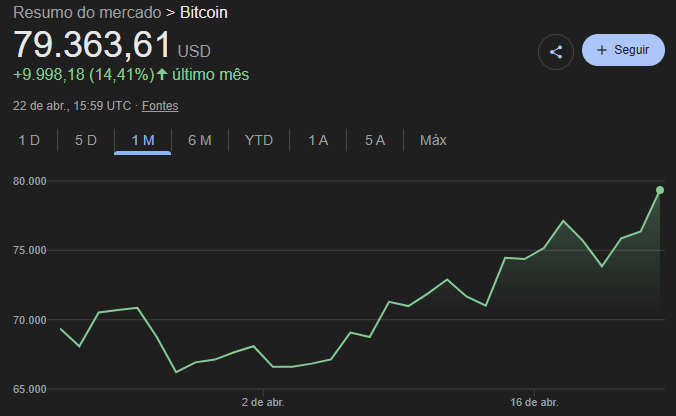Click the share icon button
This screenshot has width=676, height=416.
(x=556, y=52)
